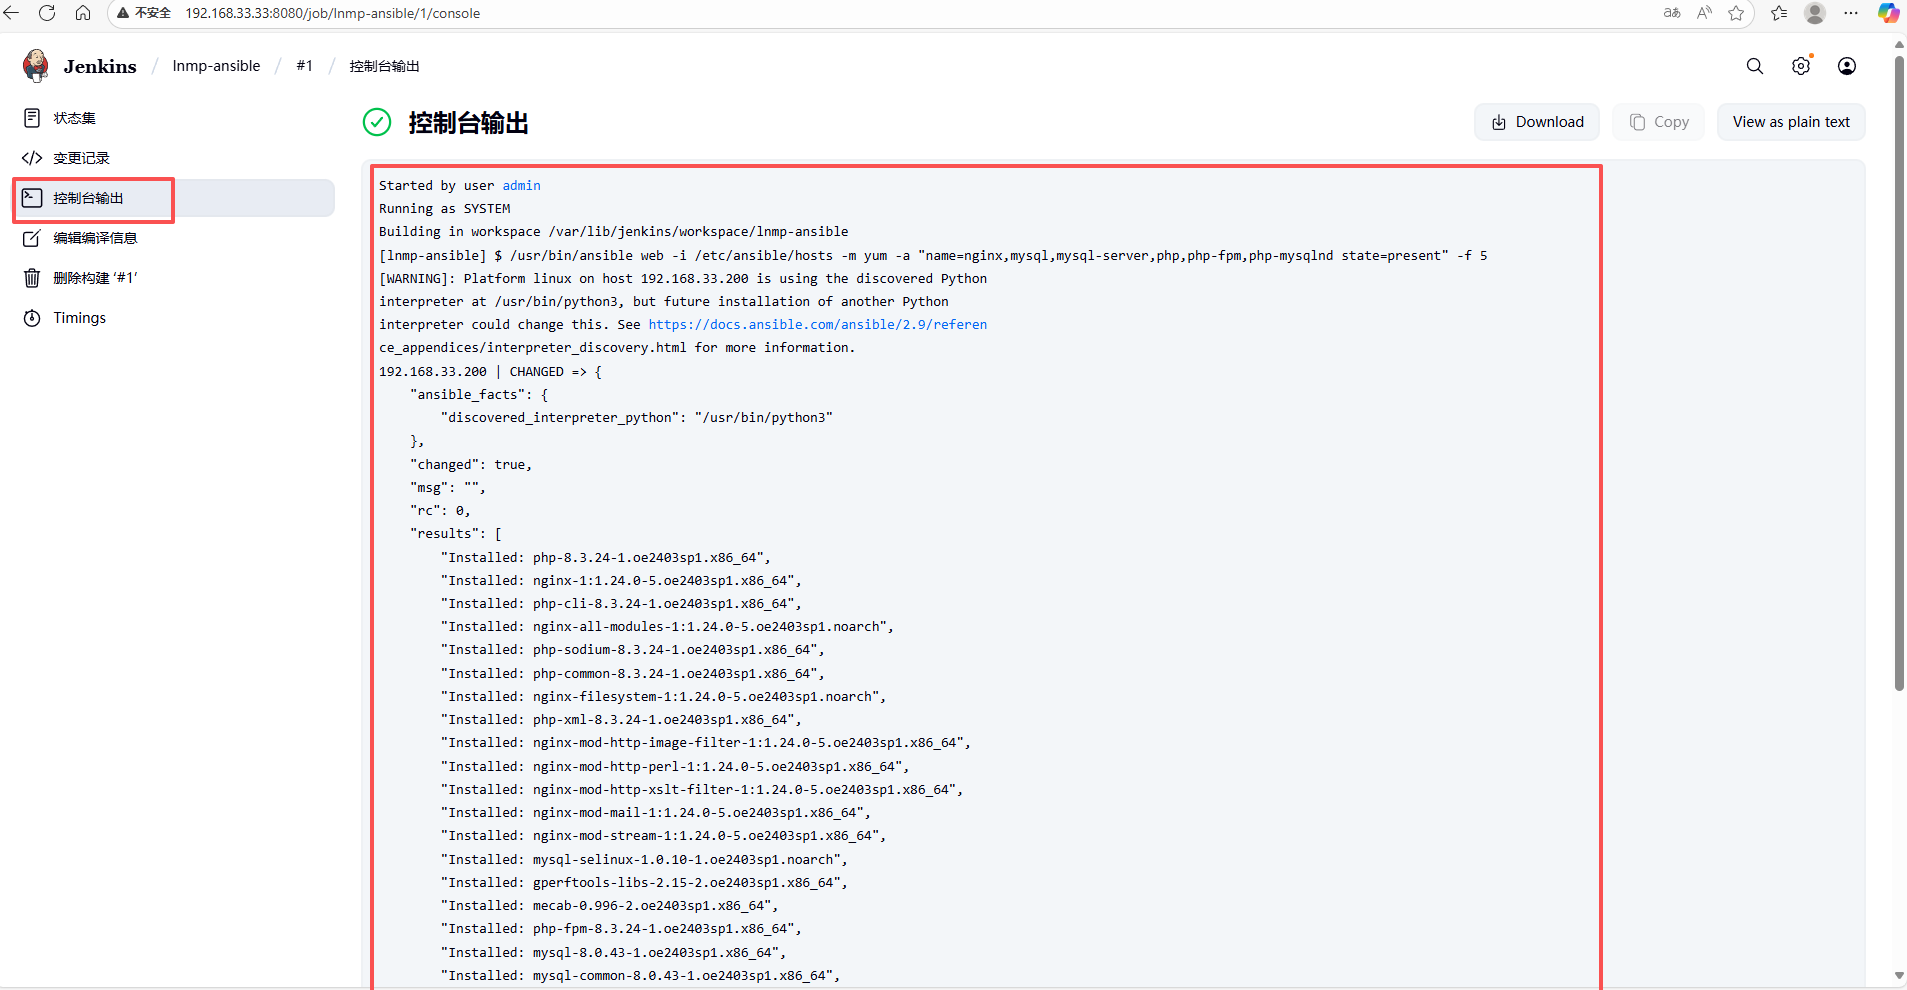This screenshot has height=990, width=1907.
Task: Click the nginx-mod-mail Installed line
Action: tap(655, 813)
